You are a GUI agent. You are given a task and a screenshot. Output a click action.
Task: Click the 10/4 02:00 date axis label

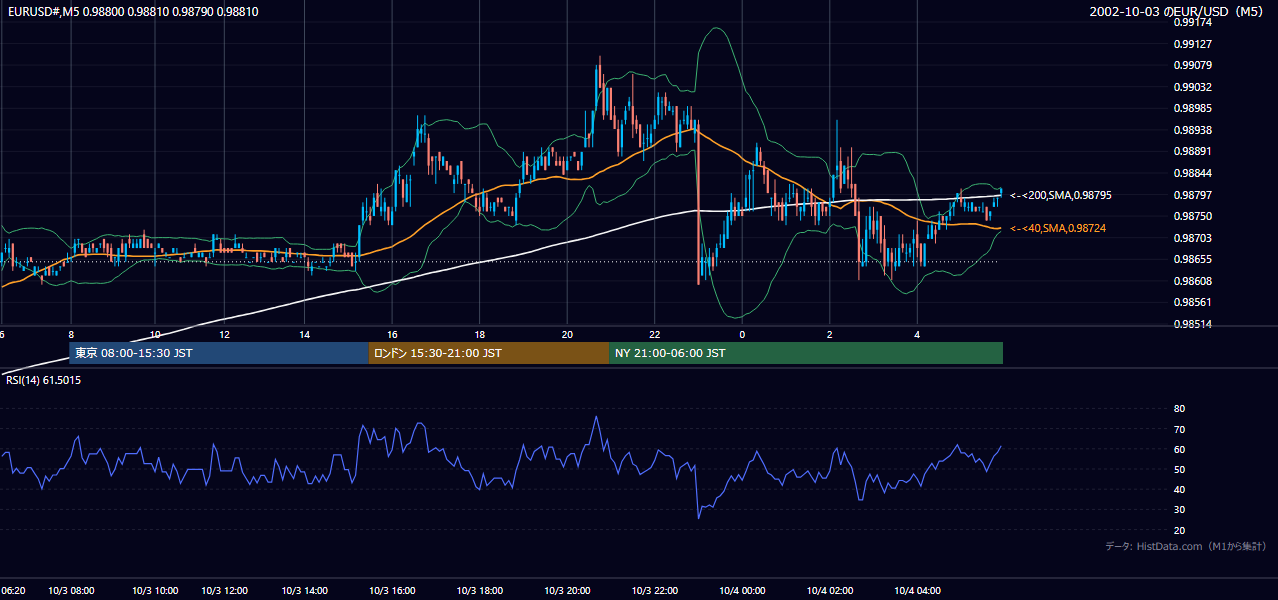[830, 591]
